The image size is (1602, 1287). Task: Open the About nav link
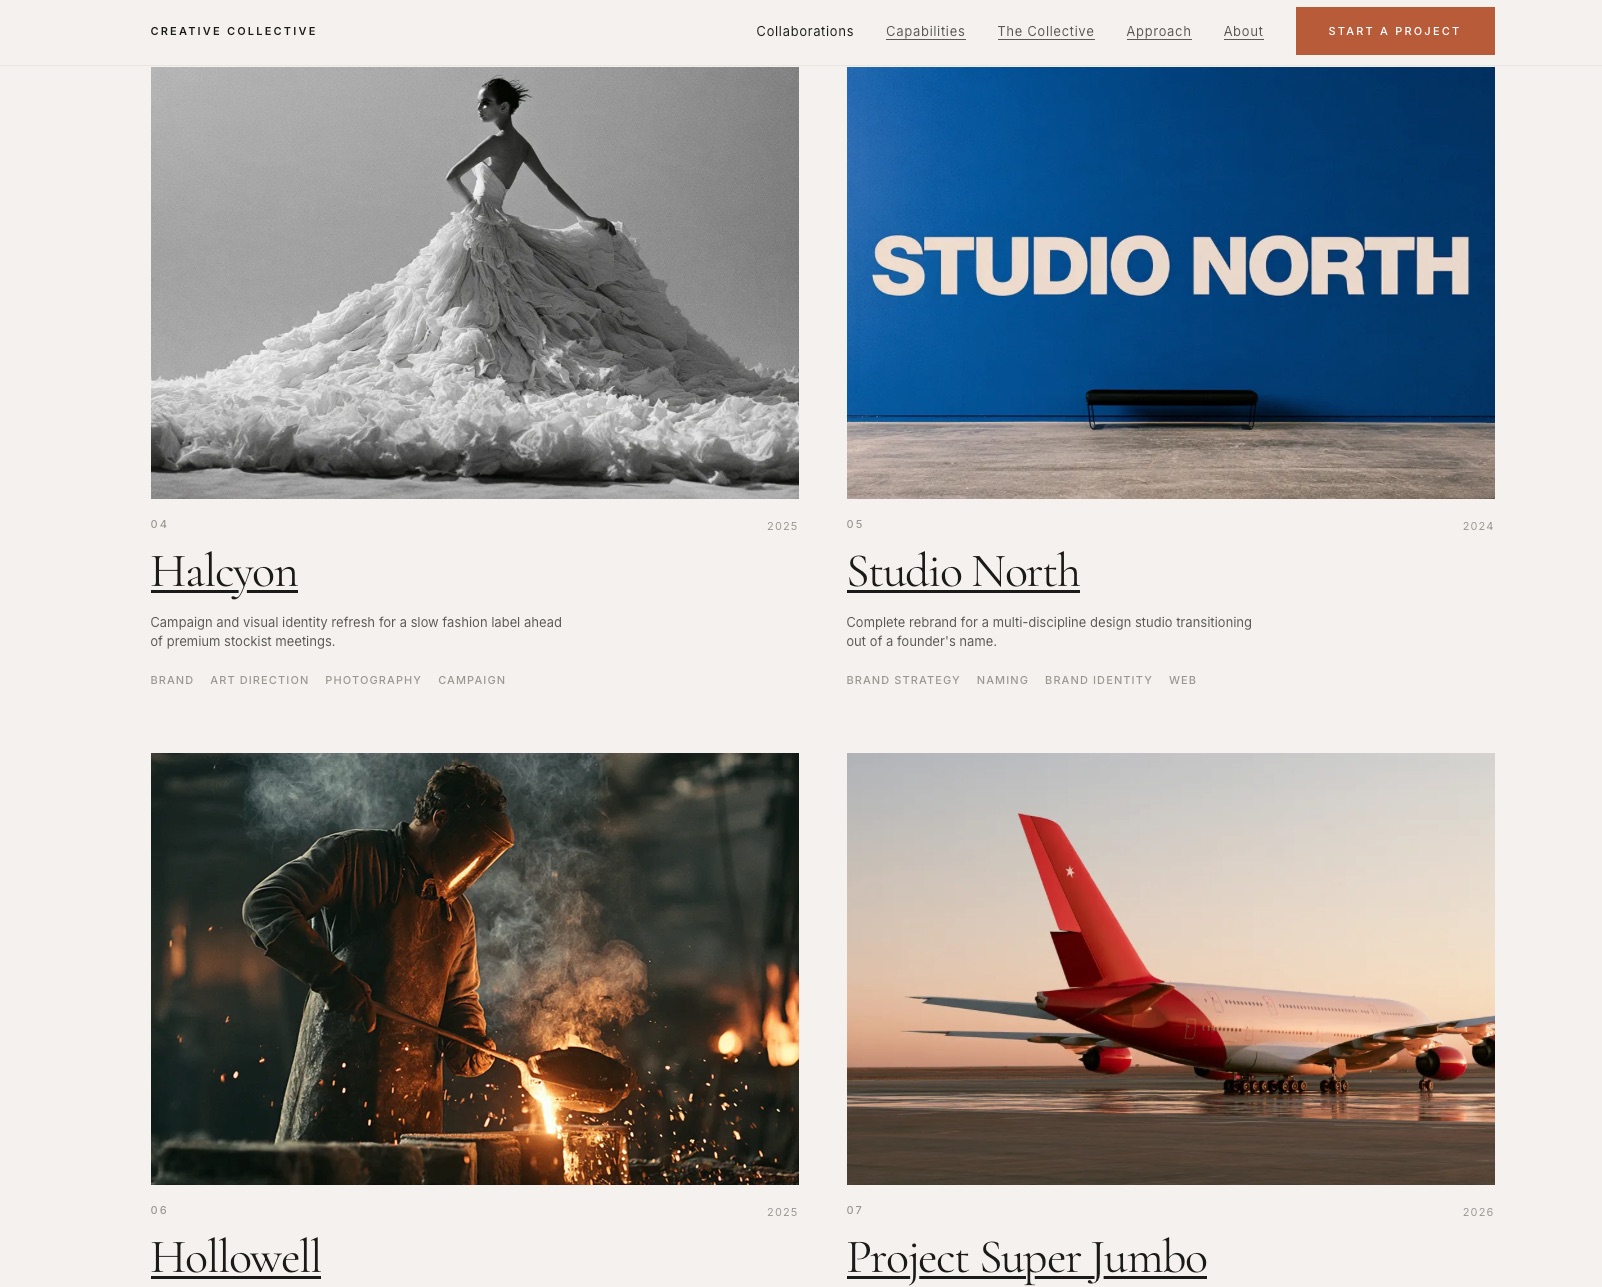click(x=1243, y=31)
